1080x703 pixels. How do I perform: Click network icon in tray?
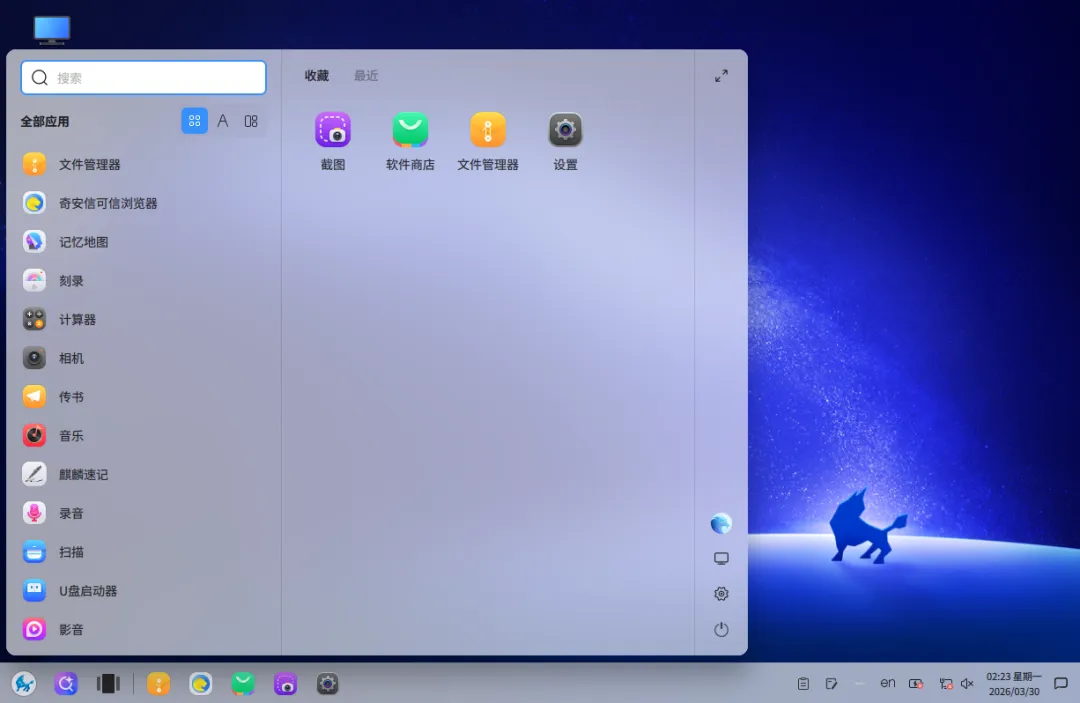click(946, 684)
